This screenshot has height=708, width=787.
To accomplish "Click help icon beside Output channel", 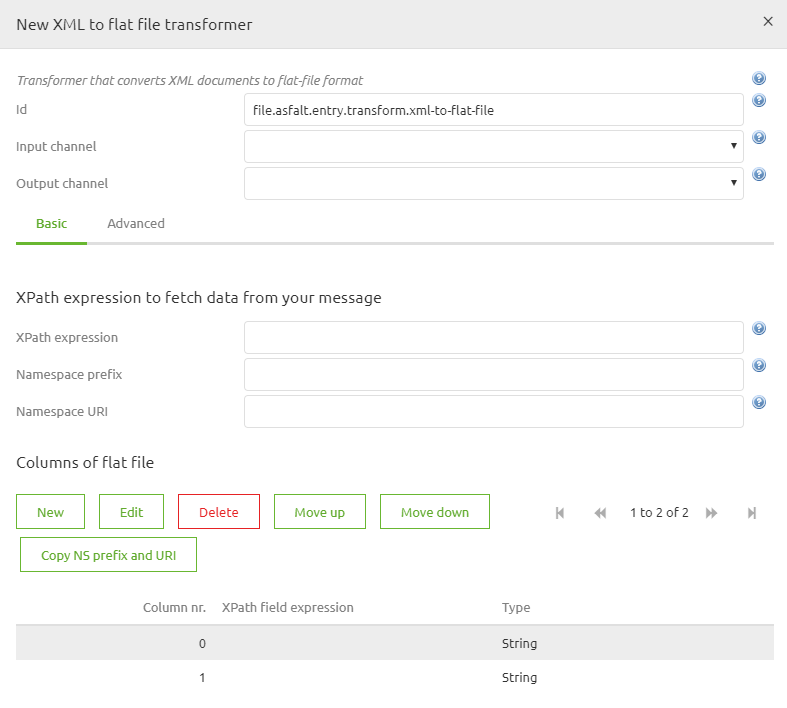I will tap(759, 175).
